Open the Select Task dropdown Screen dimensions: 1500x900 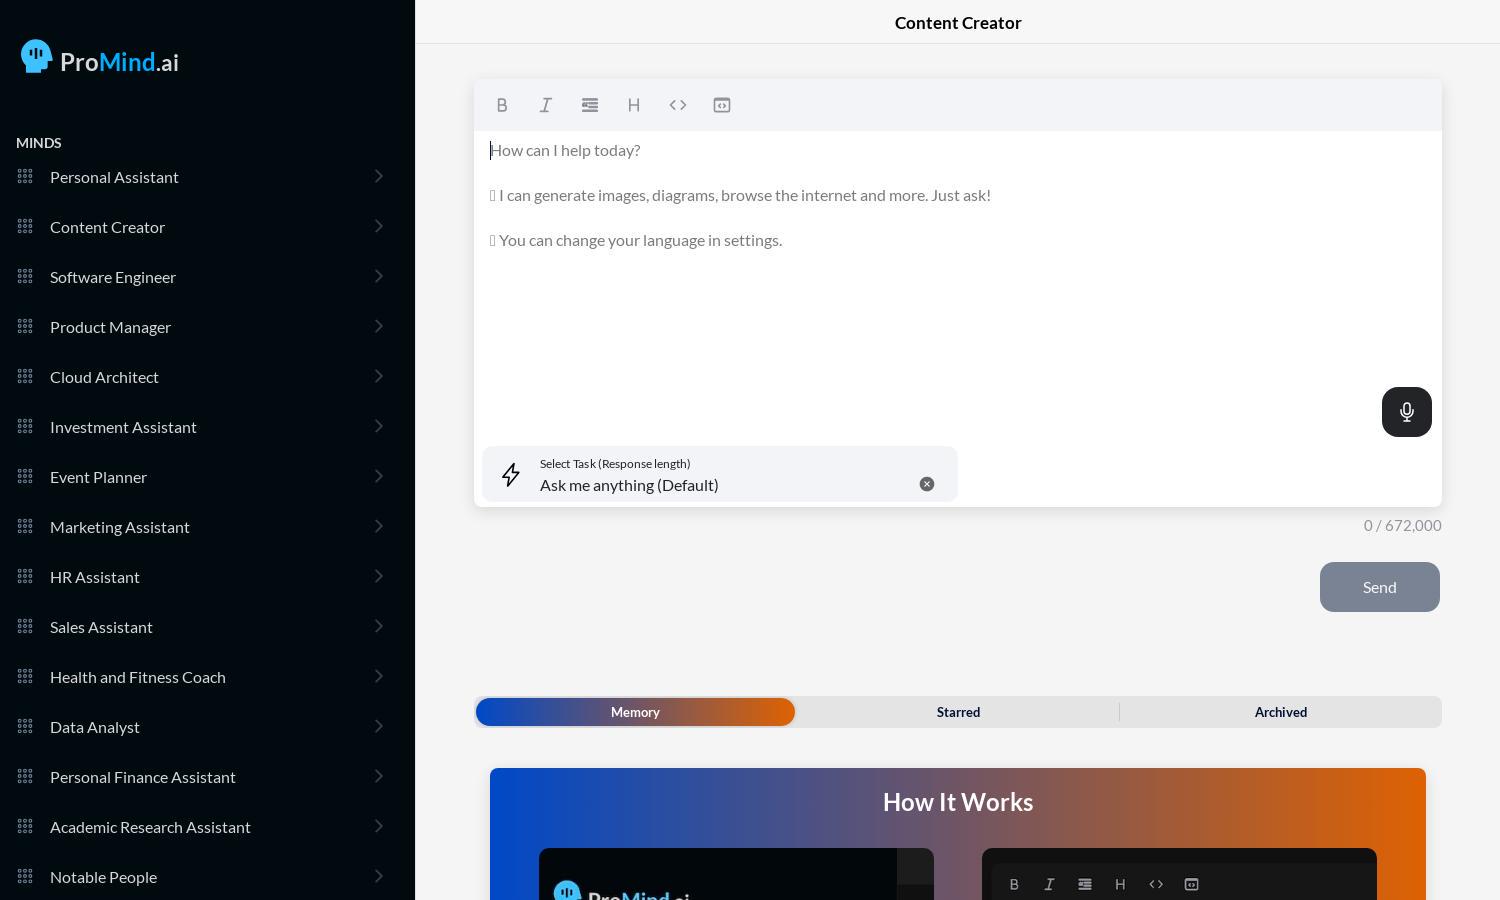tap(720, 474)
